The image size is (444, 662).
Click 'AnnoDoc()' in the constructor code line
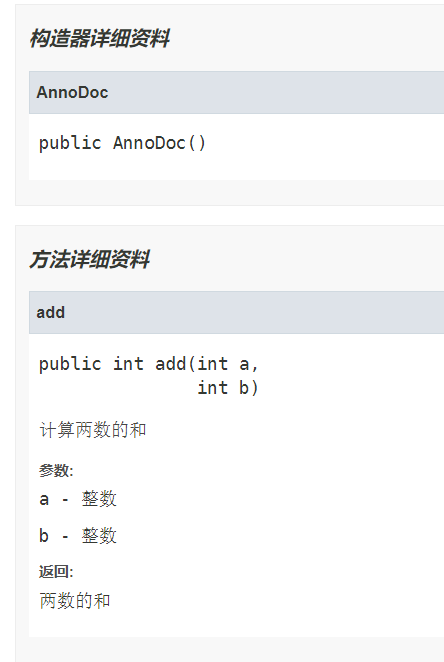159,143
